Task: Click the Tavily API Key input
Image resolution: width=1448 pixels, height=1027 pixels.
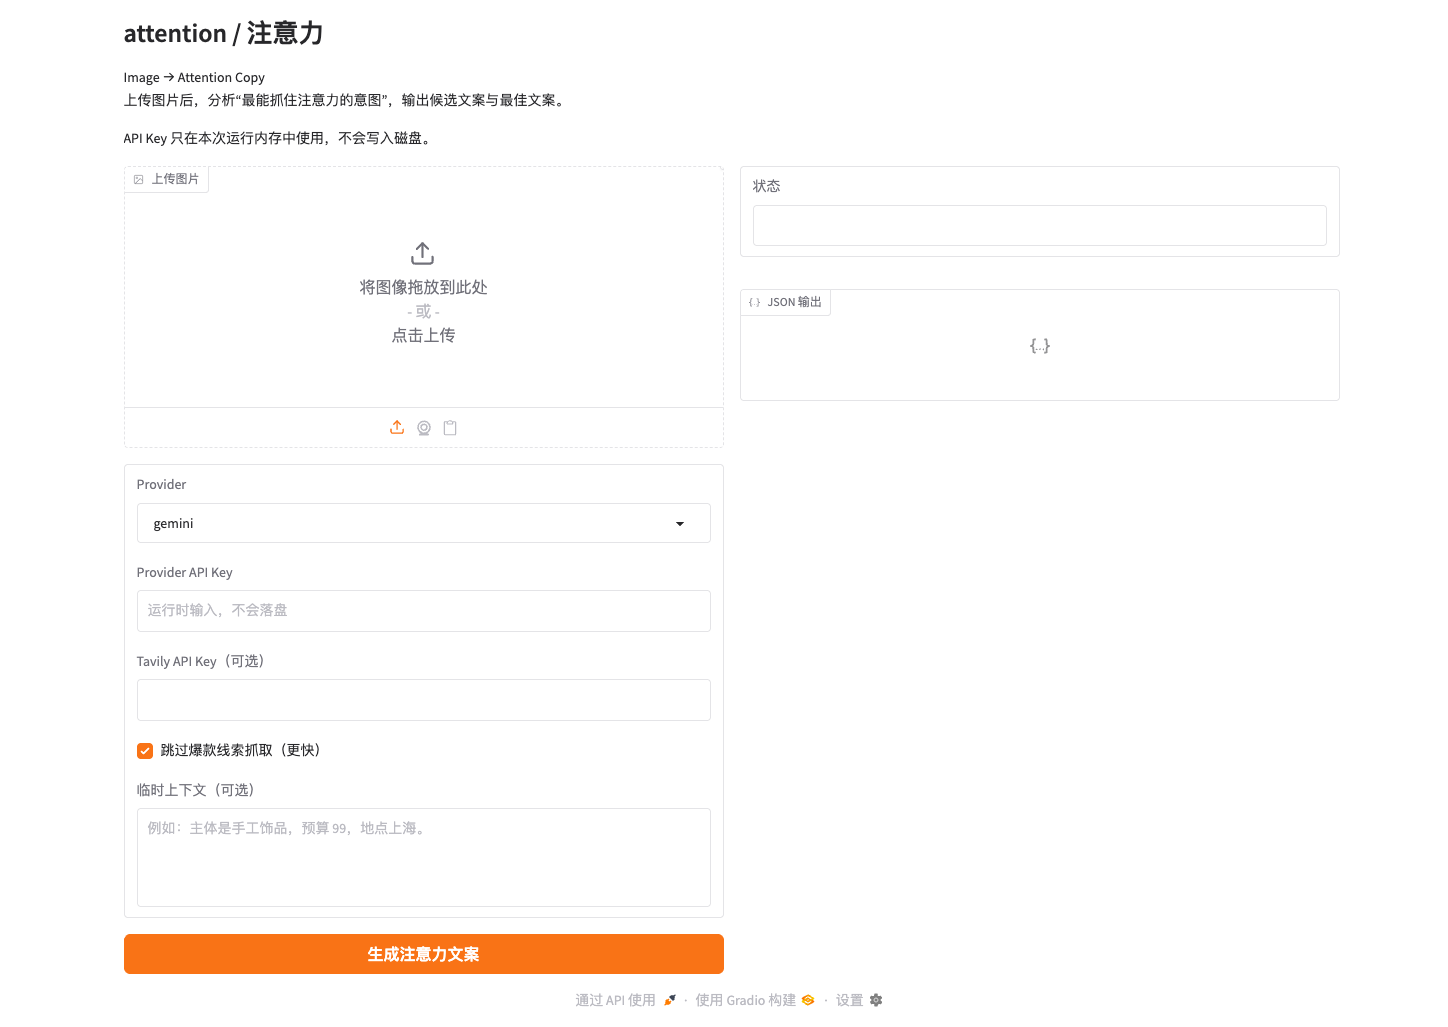Action: click(x=423, y=700)
